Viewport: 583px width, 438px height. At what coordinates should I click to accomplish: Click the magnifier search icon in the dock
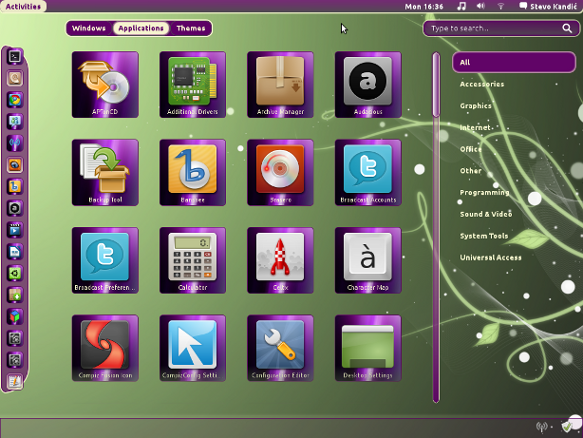15,78
